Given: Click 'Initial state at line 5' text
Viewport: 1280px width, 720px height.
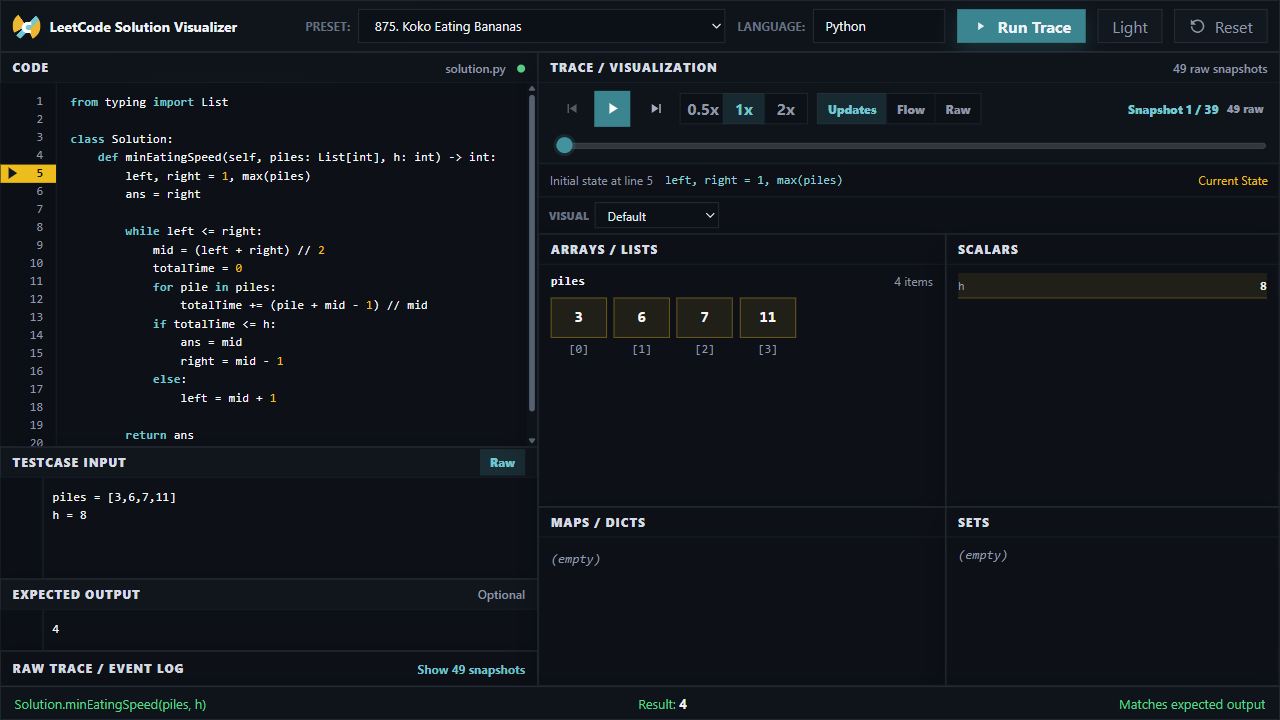Looking at the screenshot, I should pos(601,181).
